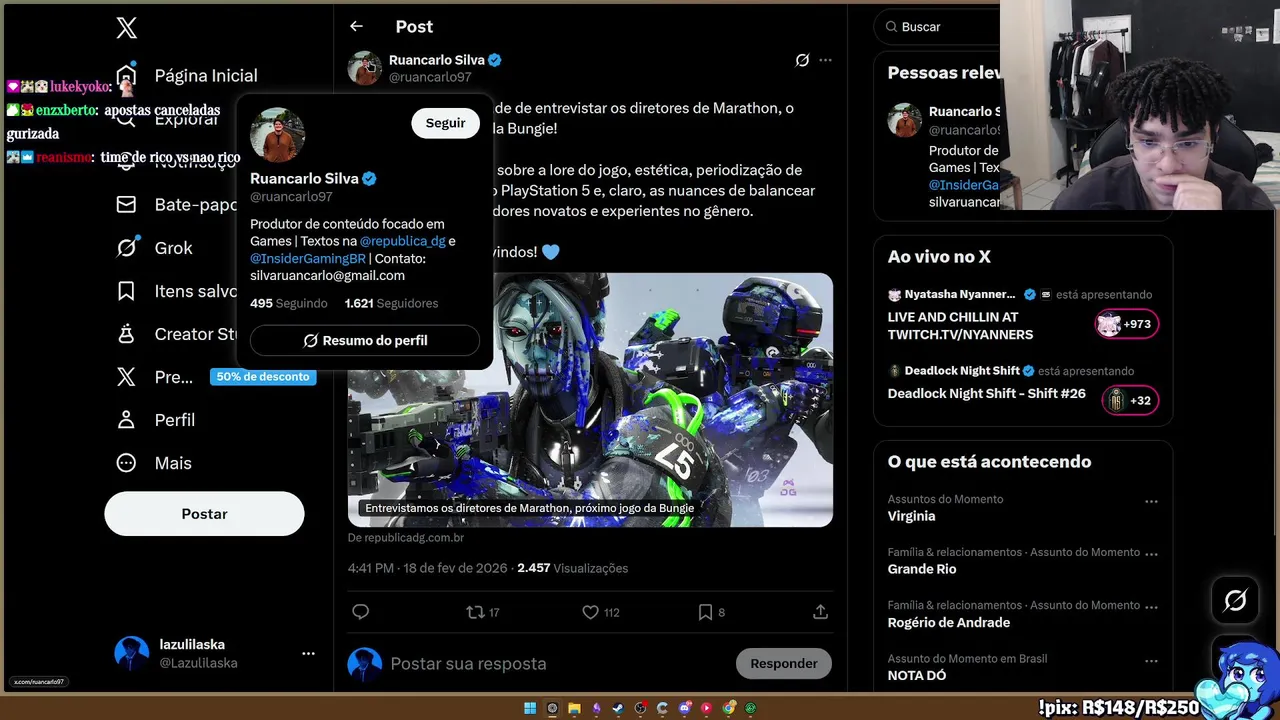The image size is (1280, 720).
Task: View 1.621 Seguidores list
Action: point(391,303)
